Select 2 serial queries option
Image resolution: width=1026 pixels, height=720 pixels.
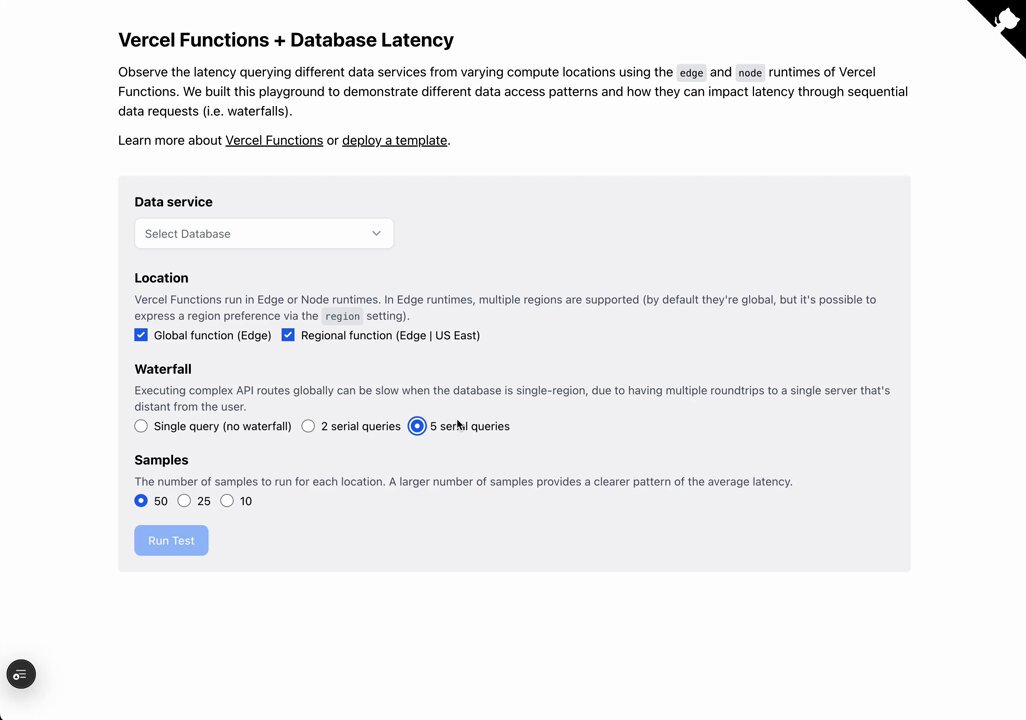[308, 426]
